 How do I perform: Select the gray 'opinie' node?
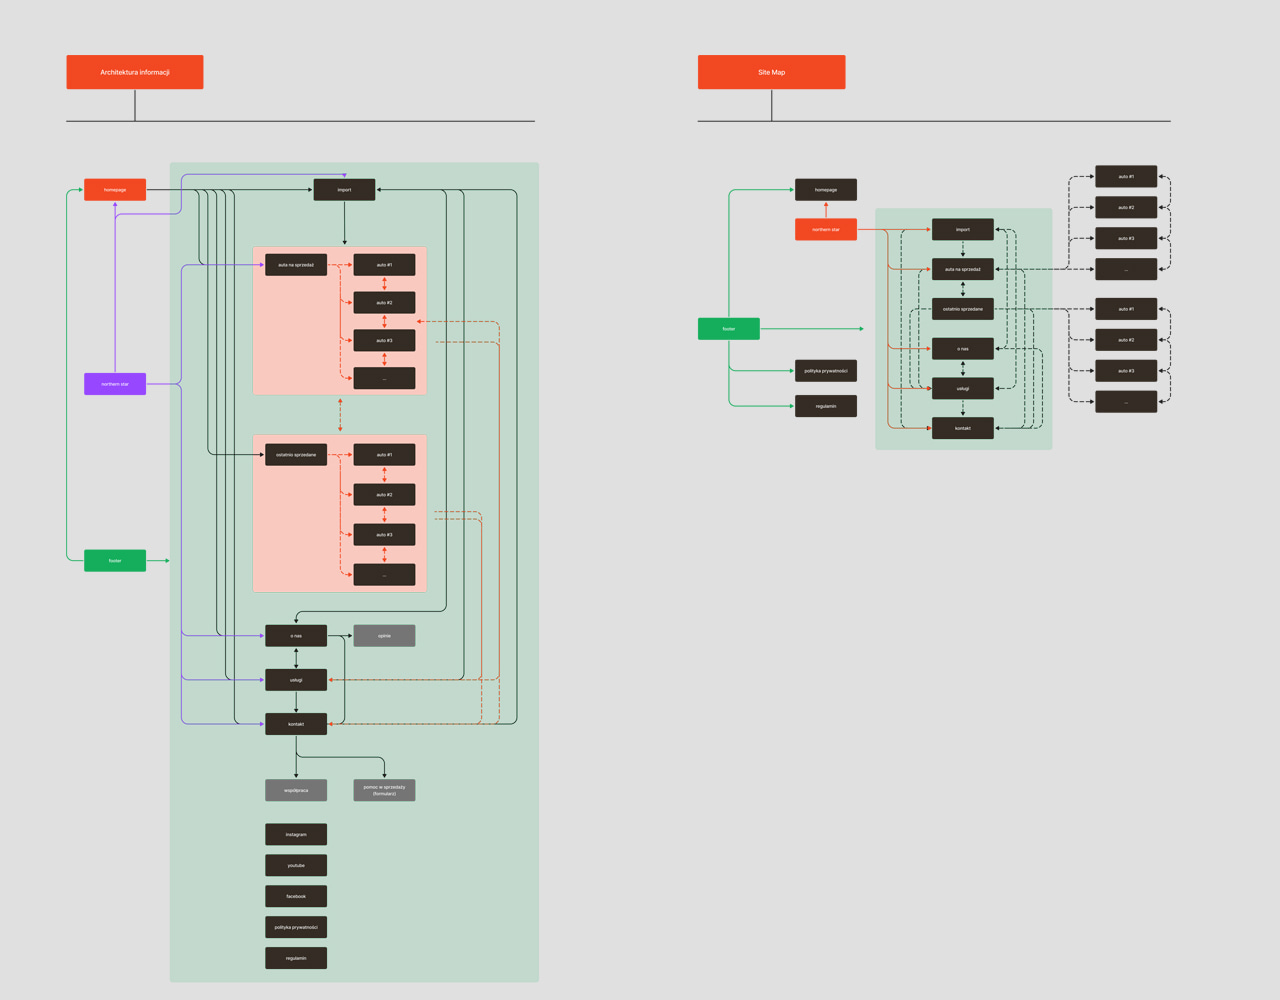click(384, 636)
